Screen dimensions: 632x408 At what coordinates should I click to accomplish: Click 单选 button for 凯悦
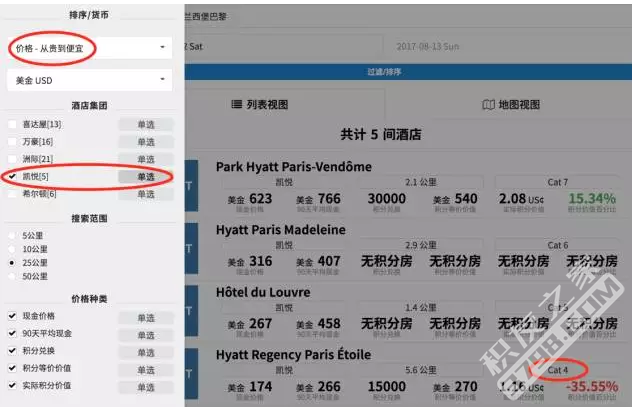146,177
